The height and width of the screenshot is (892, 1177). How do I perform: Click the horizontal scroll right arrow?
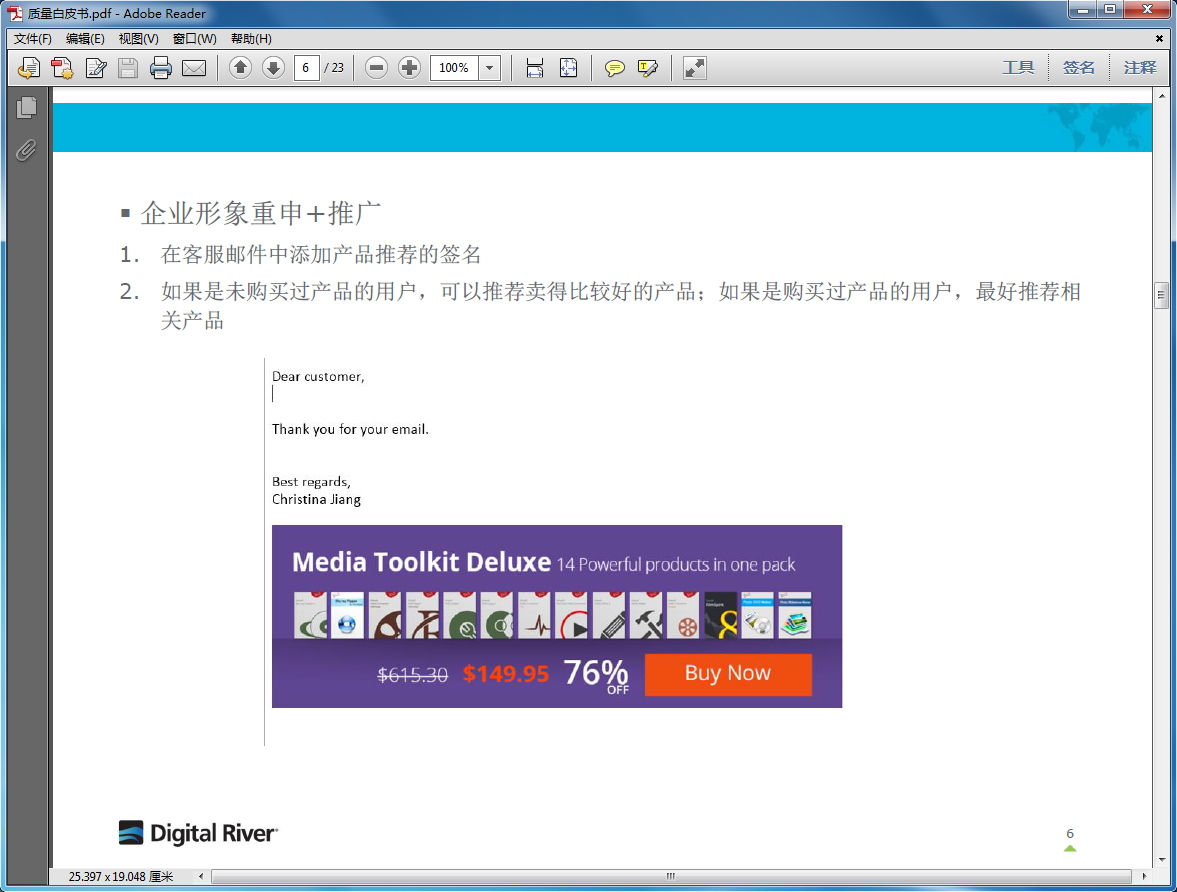[1143, 876]
